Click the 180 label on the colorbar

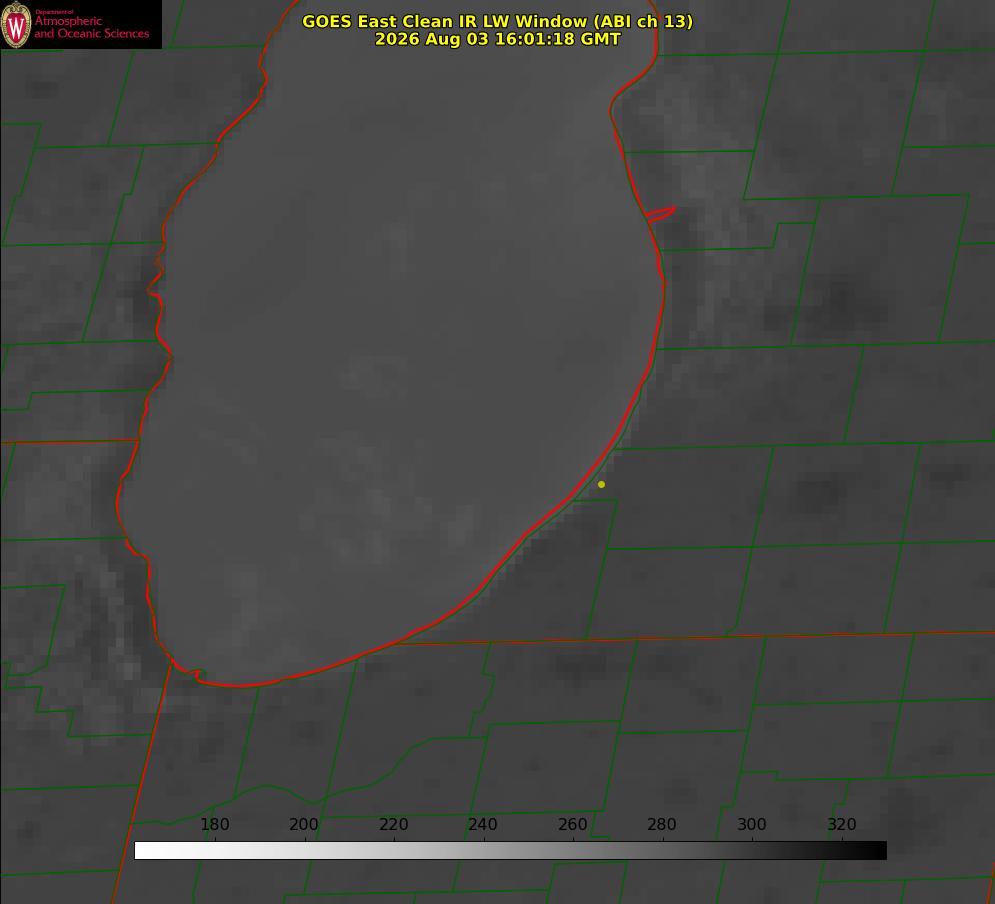(214, 824)
